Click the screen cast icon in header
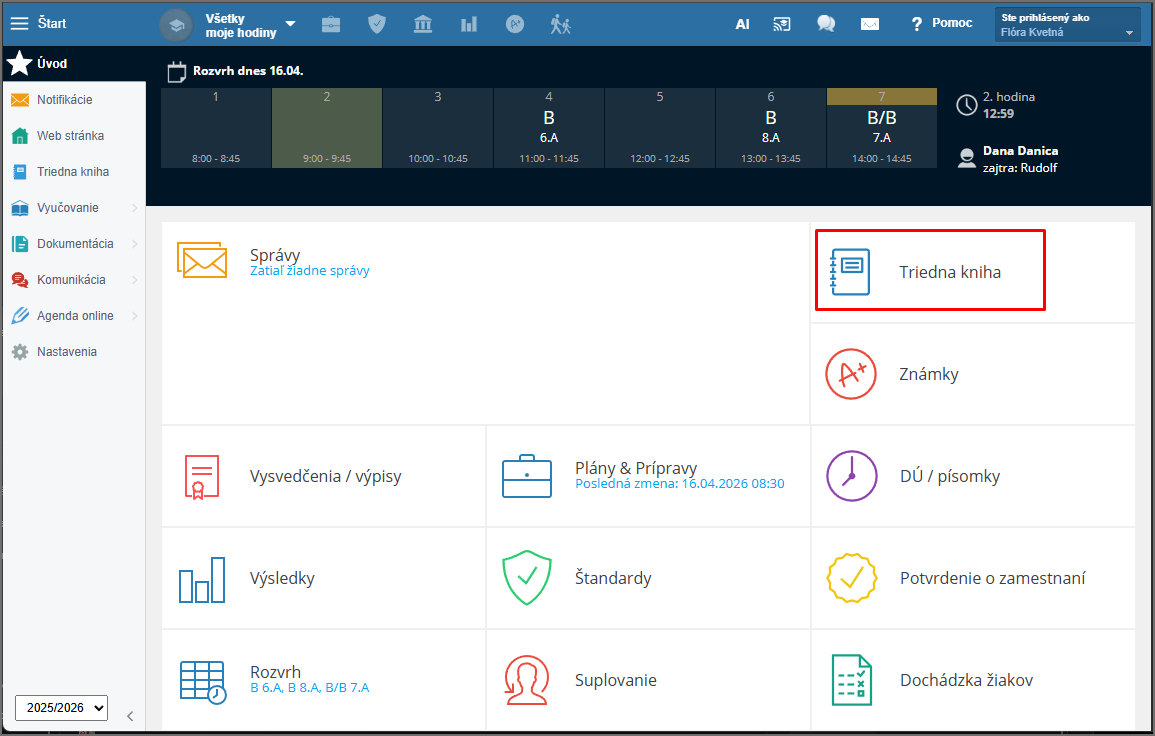Screen dimensions: 1155x736 click(x=783, y=24)
